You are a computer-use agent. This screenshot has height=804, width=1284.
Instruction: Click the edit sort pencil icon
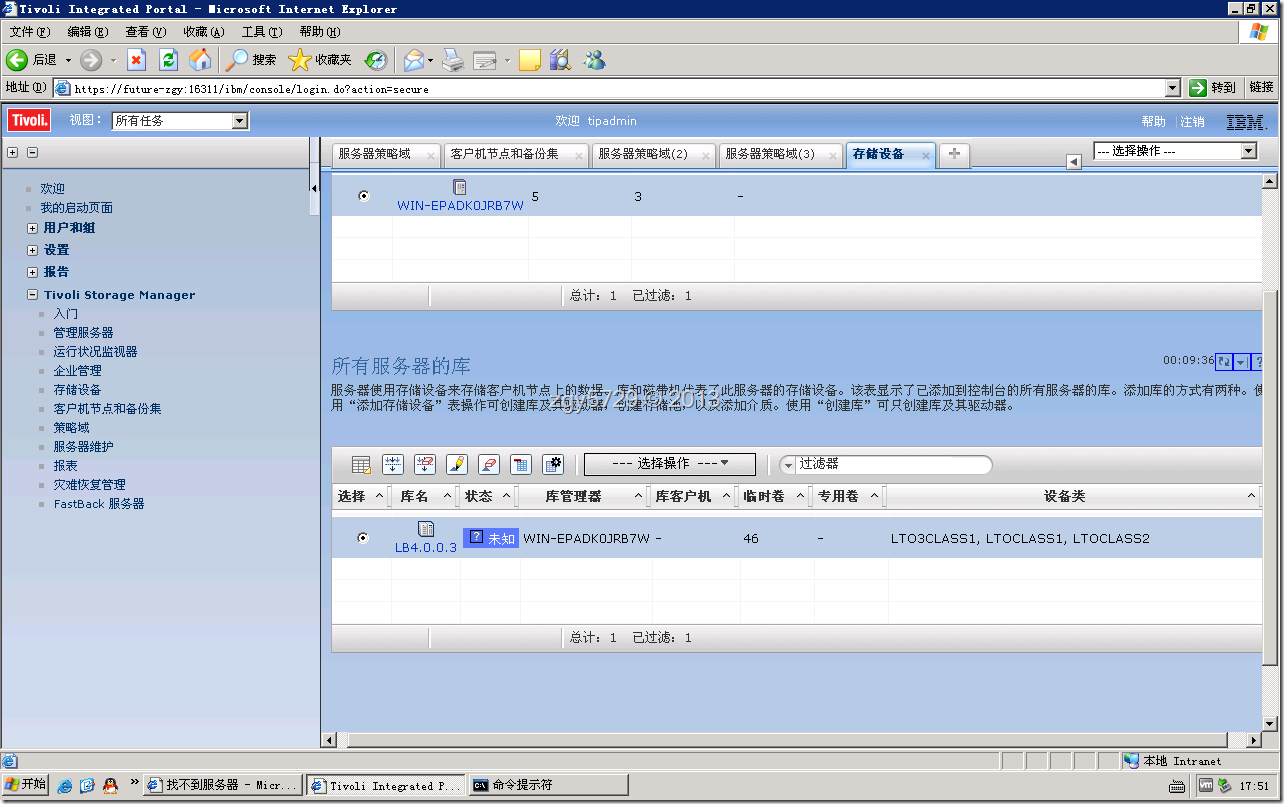[x=457, y=464]
